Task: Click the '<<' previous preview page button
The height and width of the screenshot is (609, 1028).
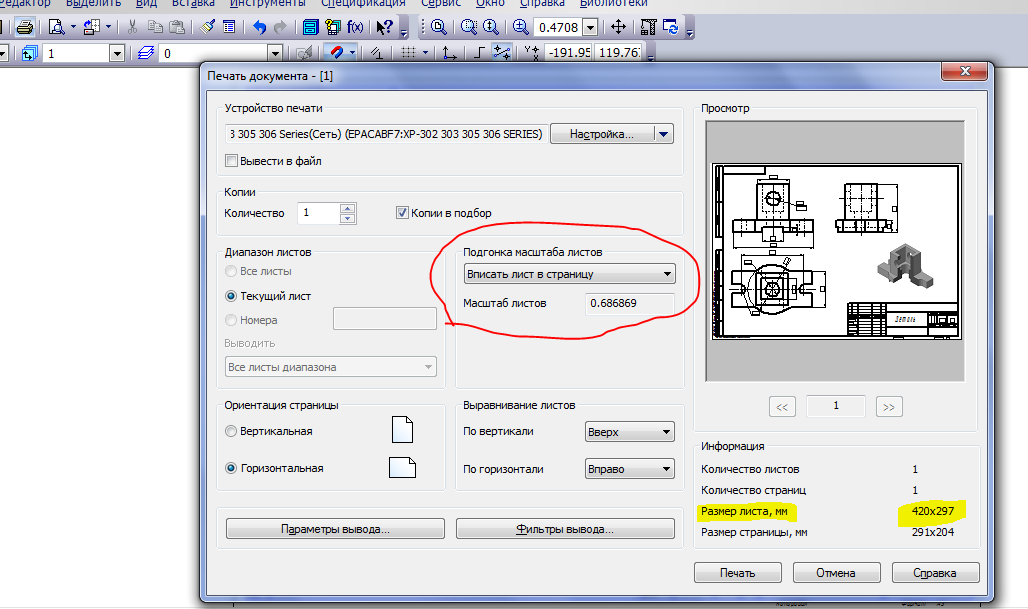Action: click(782, 406)
